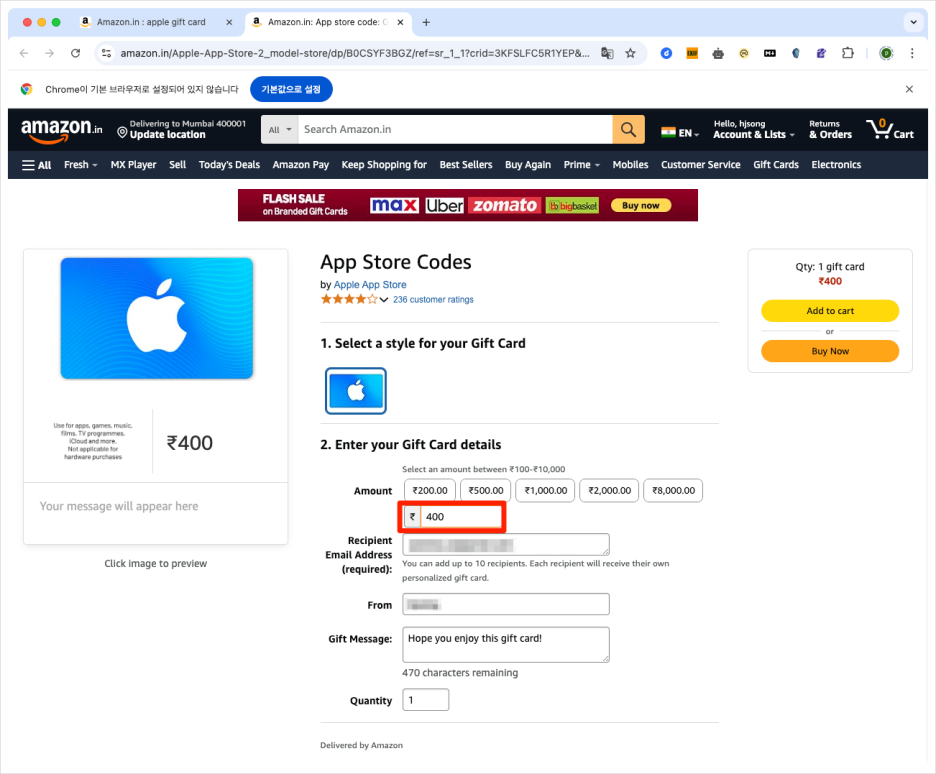
Task: Dismiss the Chrome default browser banner
Action: (x=909, y=89)
